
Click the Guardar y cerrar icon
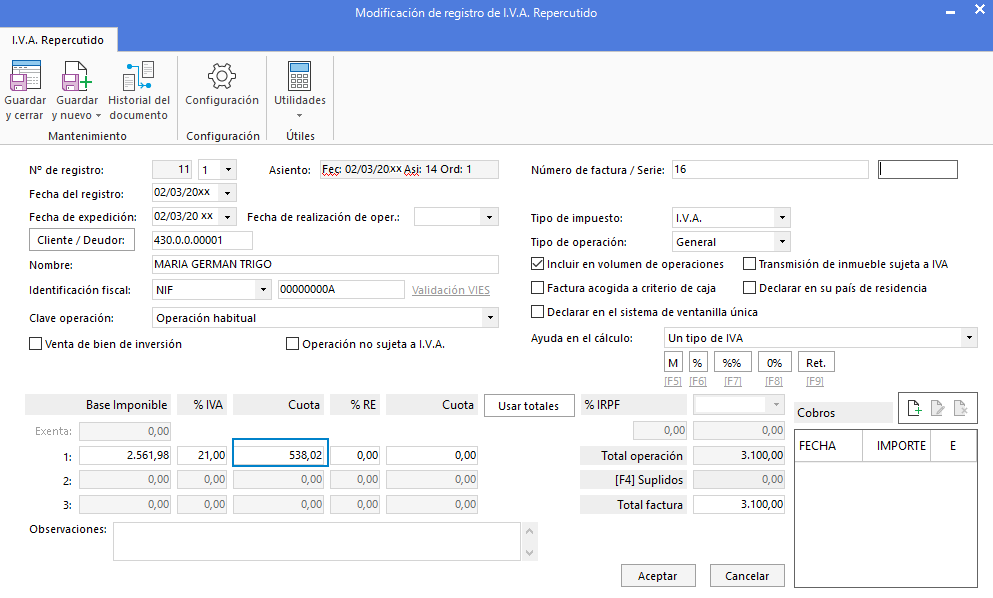point(25,75)
